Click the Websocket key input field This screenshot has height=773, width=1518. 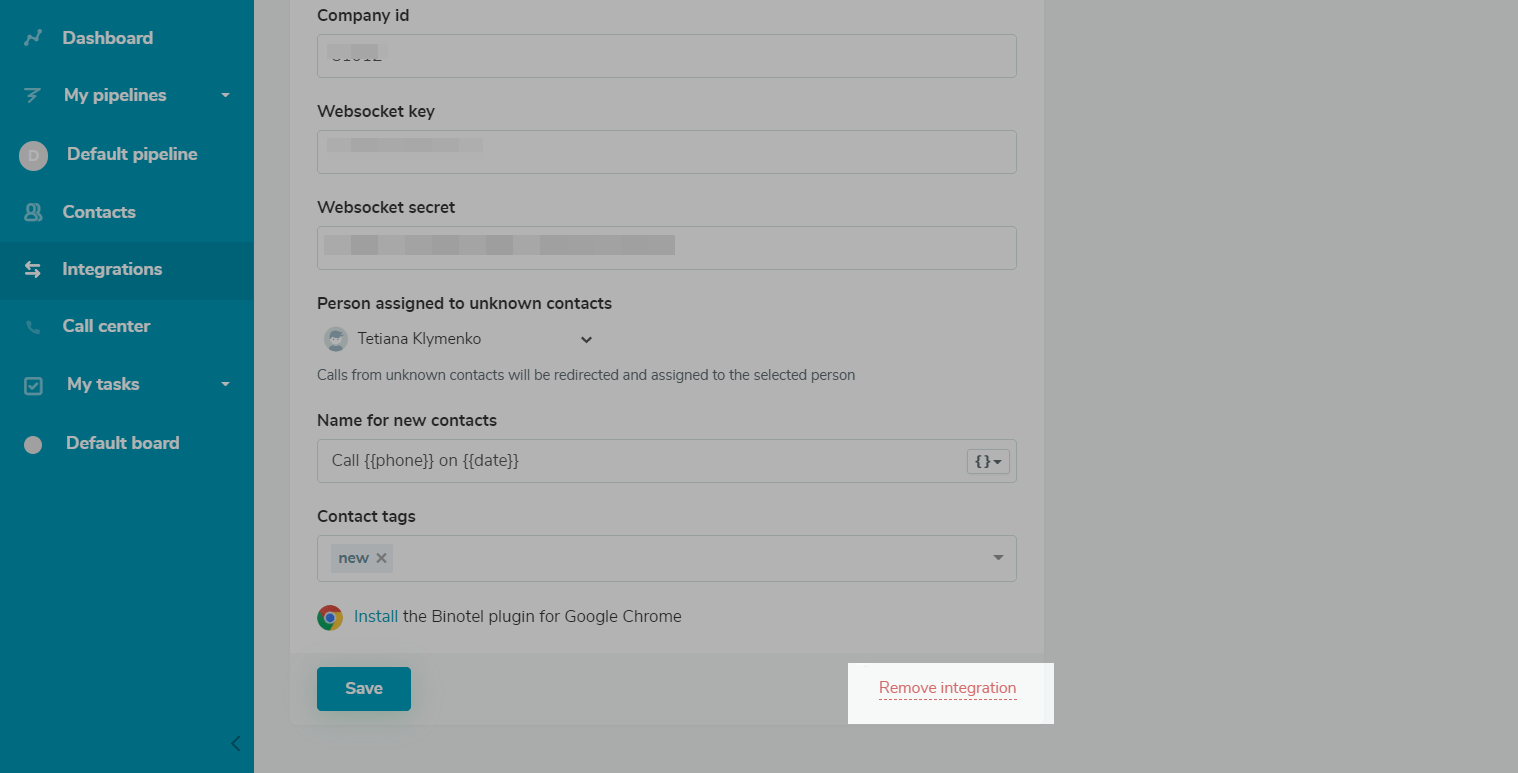point(666,152)
